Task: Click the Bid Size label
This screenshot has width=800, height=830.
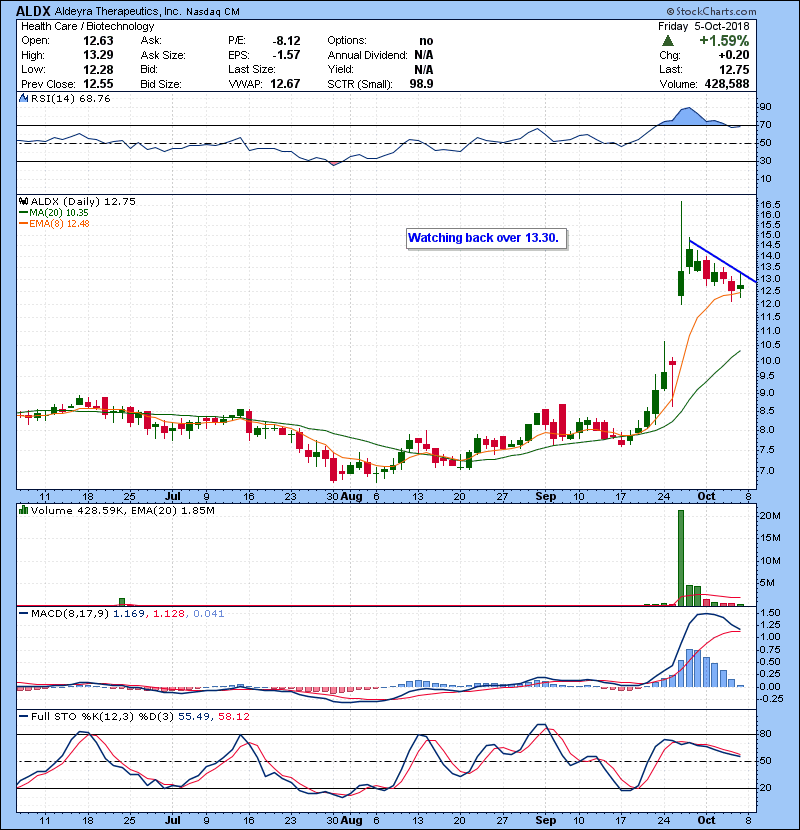Action: (x=161, y=84)
